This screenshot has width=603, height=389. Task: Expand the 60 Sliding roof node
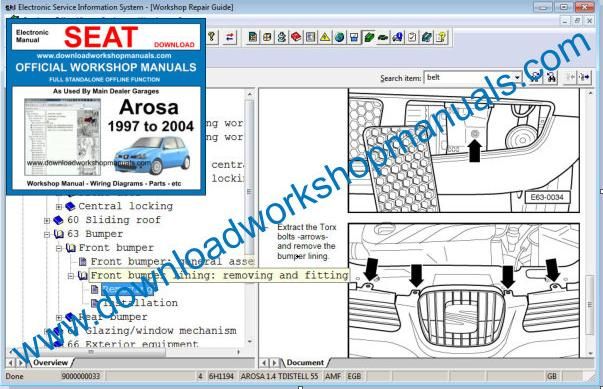coord(47,221)
